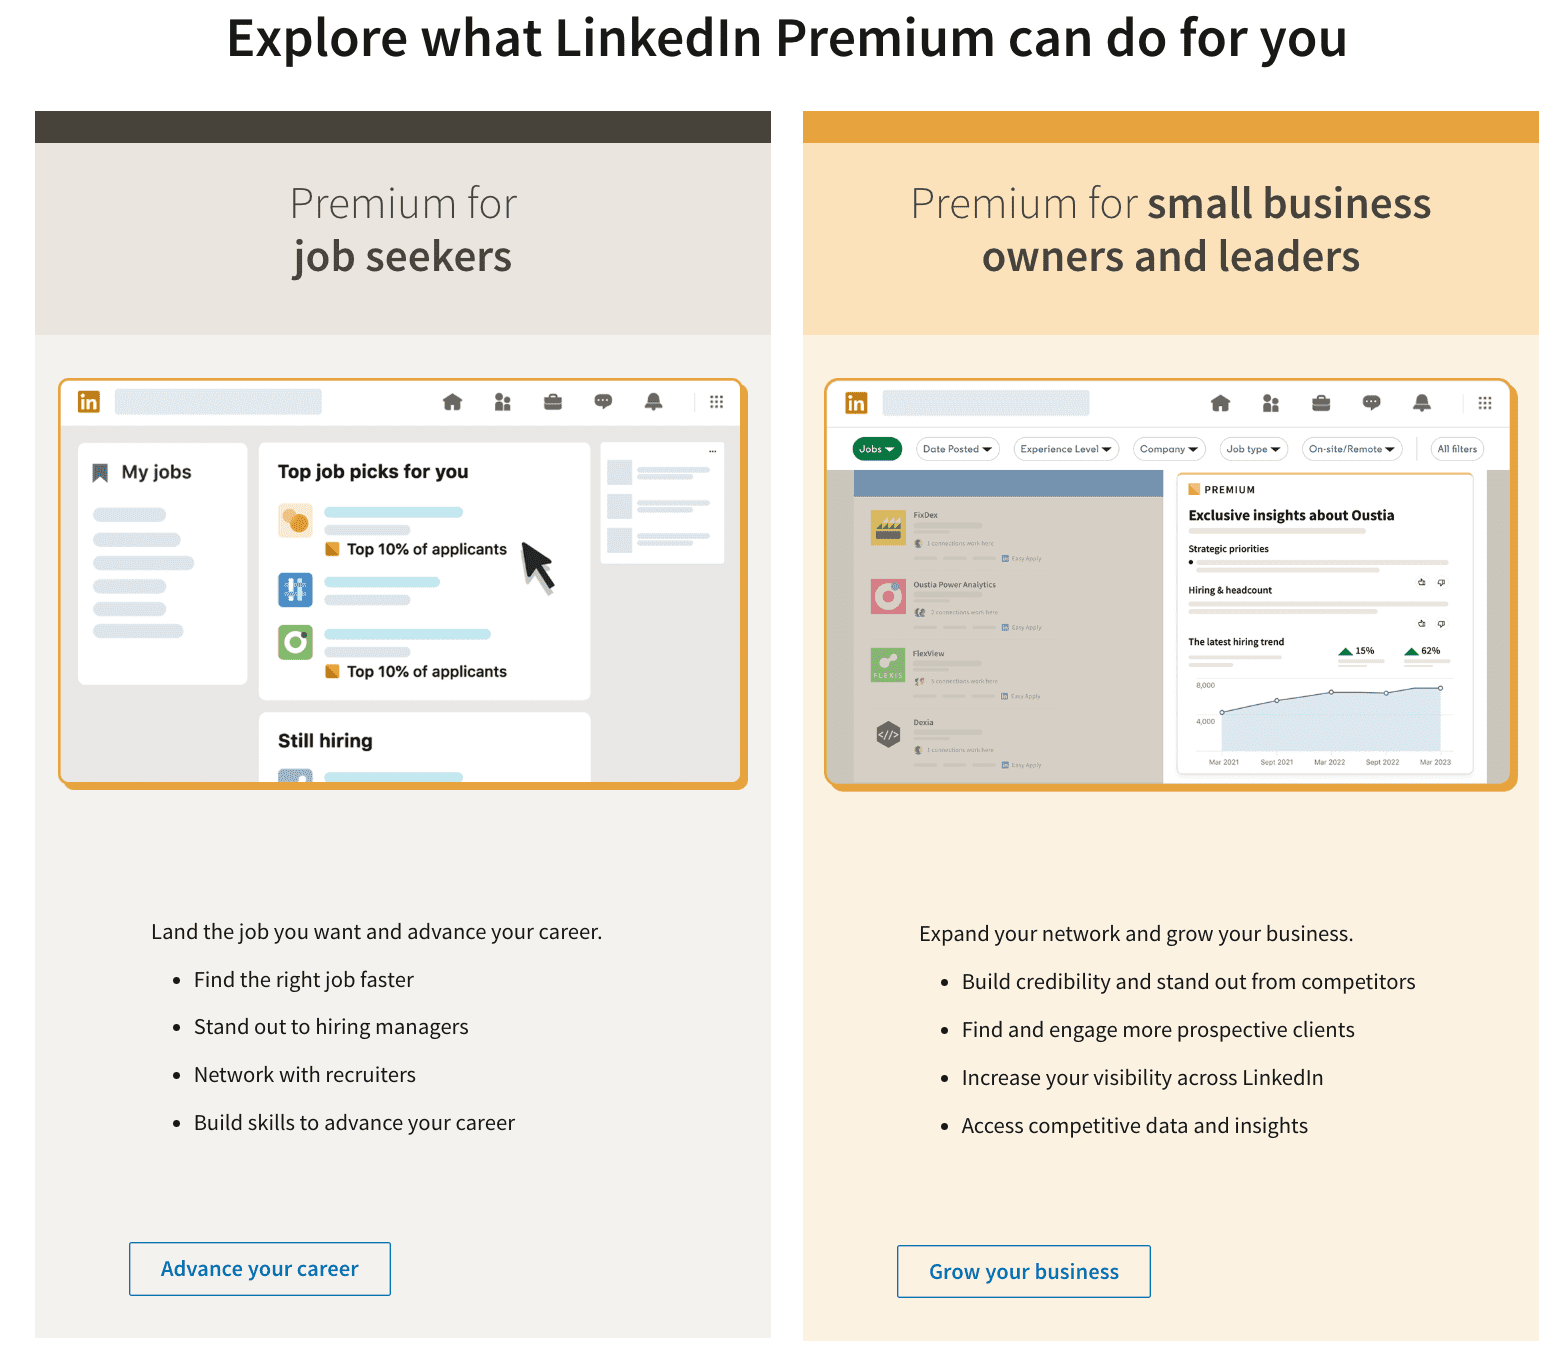1568x1360 pixels.
Task: Click the FixDex company logo
Action: point(889,527)
